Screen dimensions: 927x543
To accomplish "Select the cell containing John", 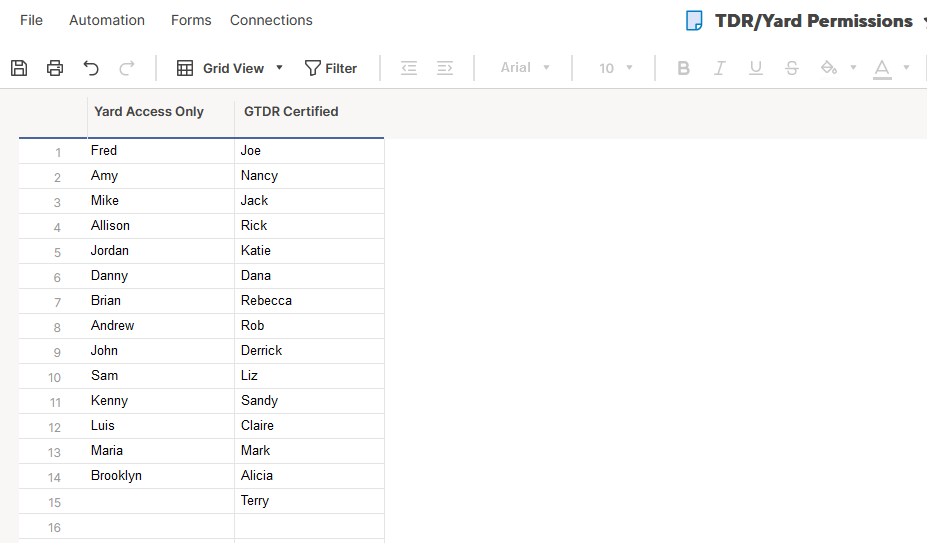I will 161,351.
